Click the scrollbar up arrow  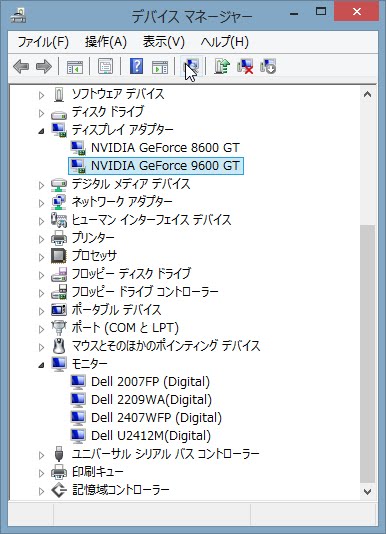point(367,94)
